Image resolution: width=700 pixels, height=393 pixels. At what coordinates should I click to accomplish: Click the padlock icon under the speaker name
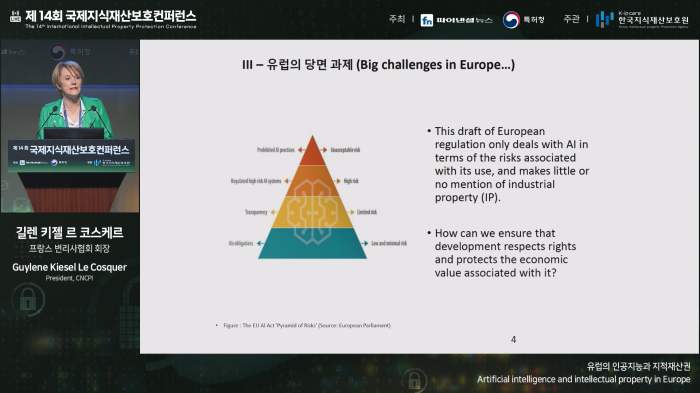pos(28,299)
